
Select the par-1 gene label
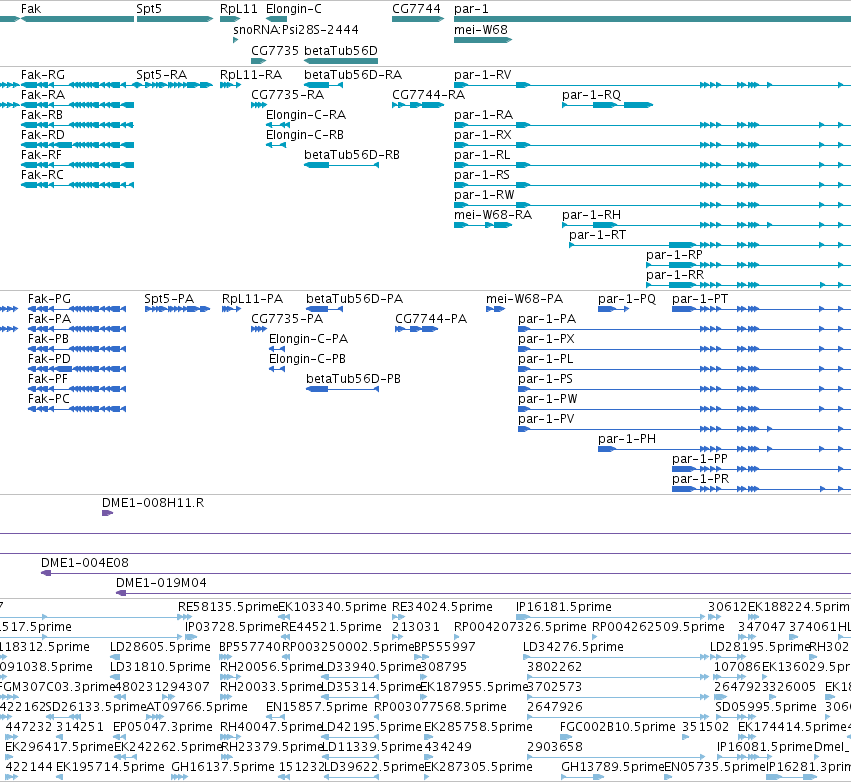(x=471, y=9)
